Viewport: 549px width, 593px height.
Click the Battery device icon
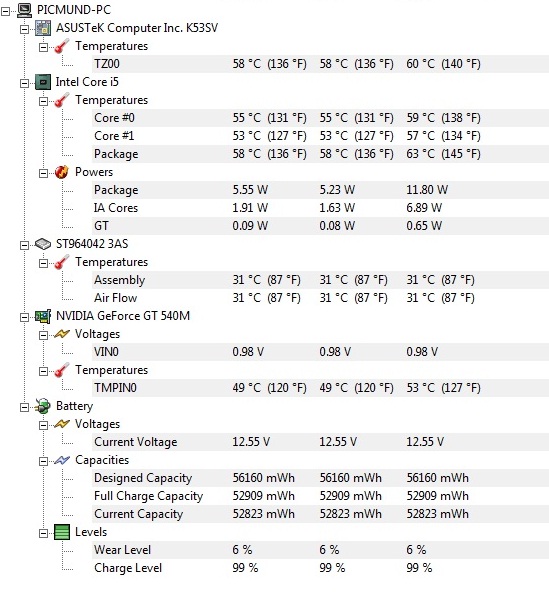coord(42,406)
